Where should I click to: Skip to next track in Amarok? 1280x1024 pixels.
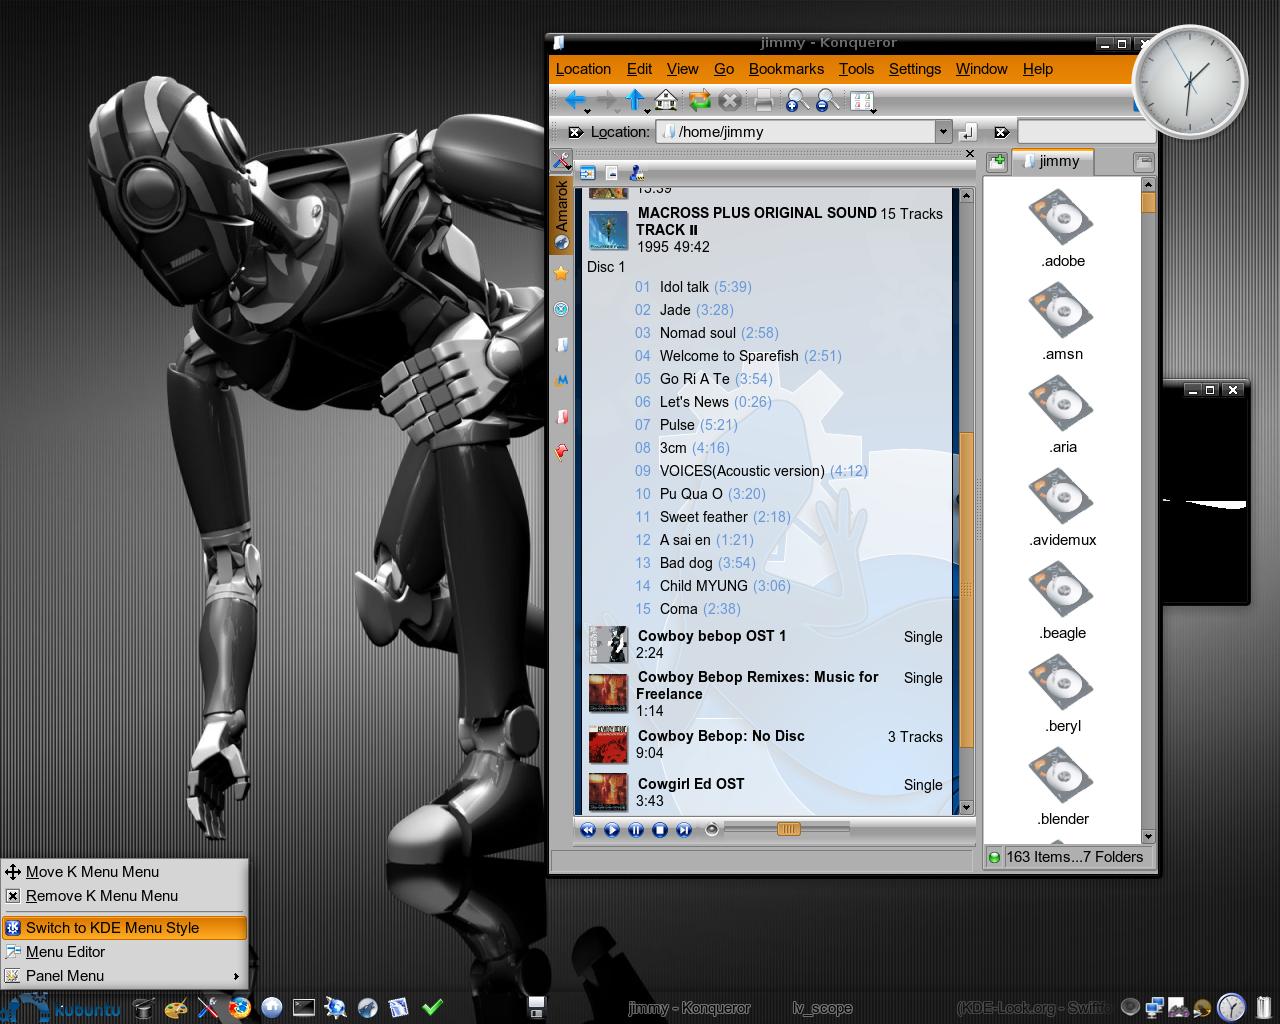coord(684,830)
